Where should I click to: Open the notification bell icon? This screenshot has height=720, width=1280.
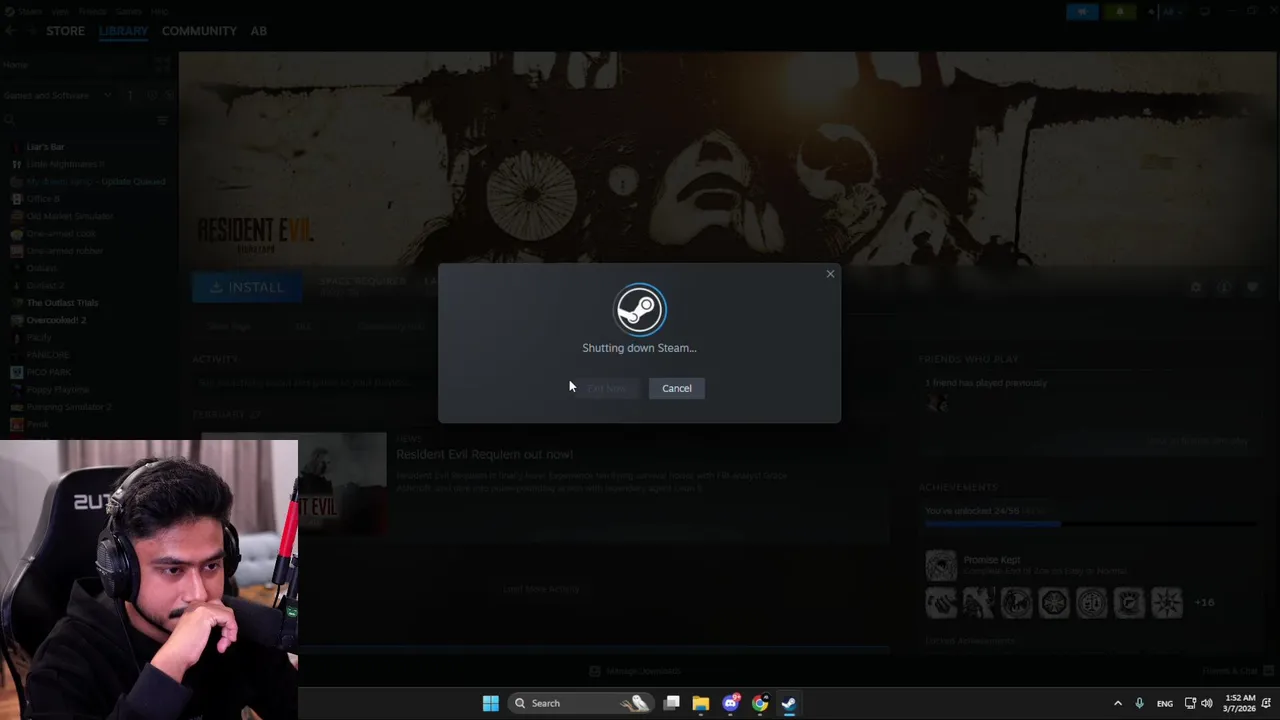1267,703
